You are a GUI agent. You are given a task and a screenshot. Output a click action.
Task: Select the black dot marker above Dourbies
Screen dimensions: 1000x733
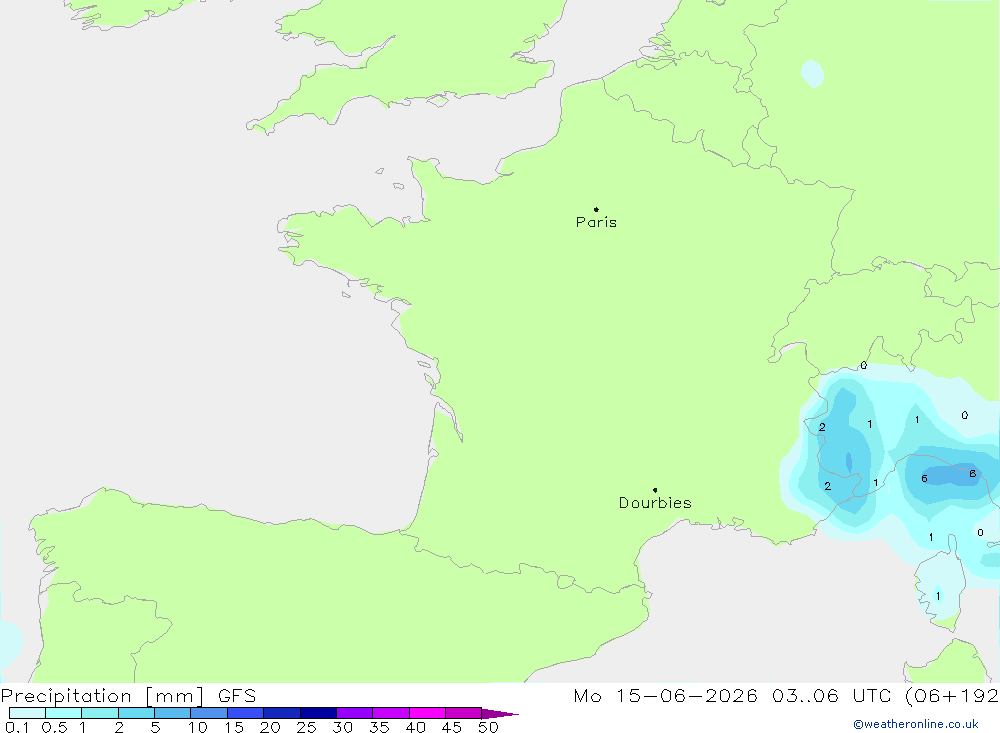point(655,490)
